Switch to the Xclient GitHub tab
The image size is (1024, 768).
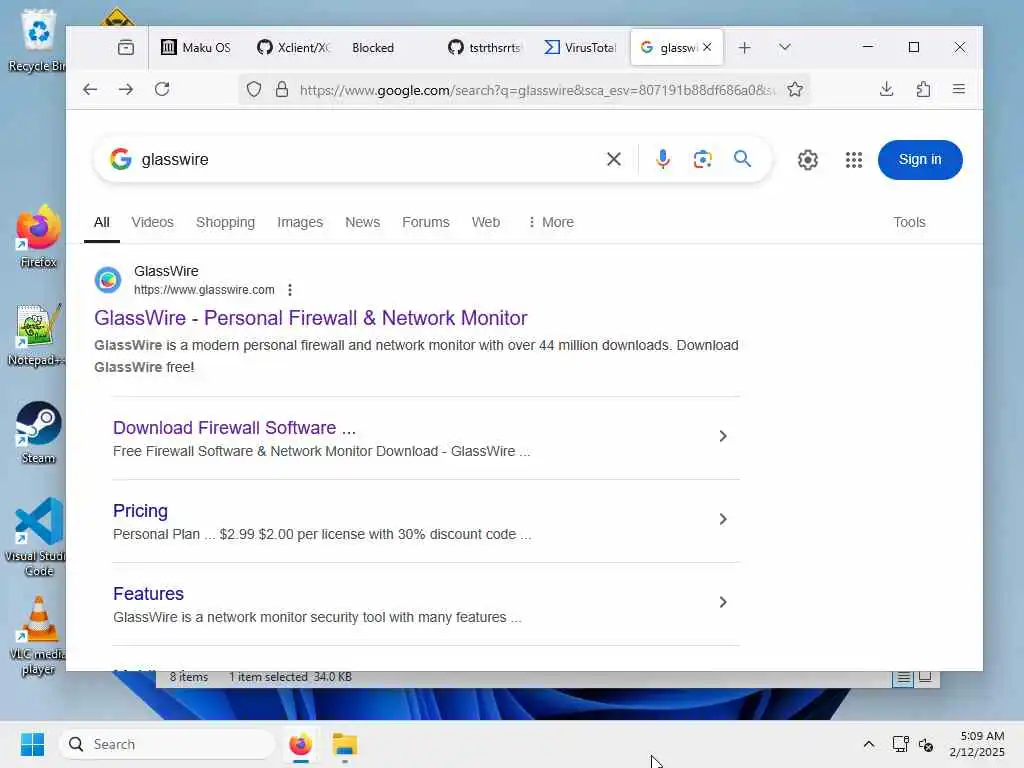pos(293,47)
